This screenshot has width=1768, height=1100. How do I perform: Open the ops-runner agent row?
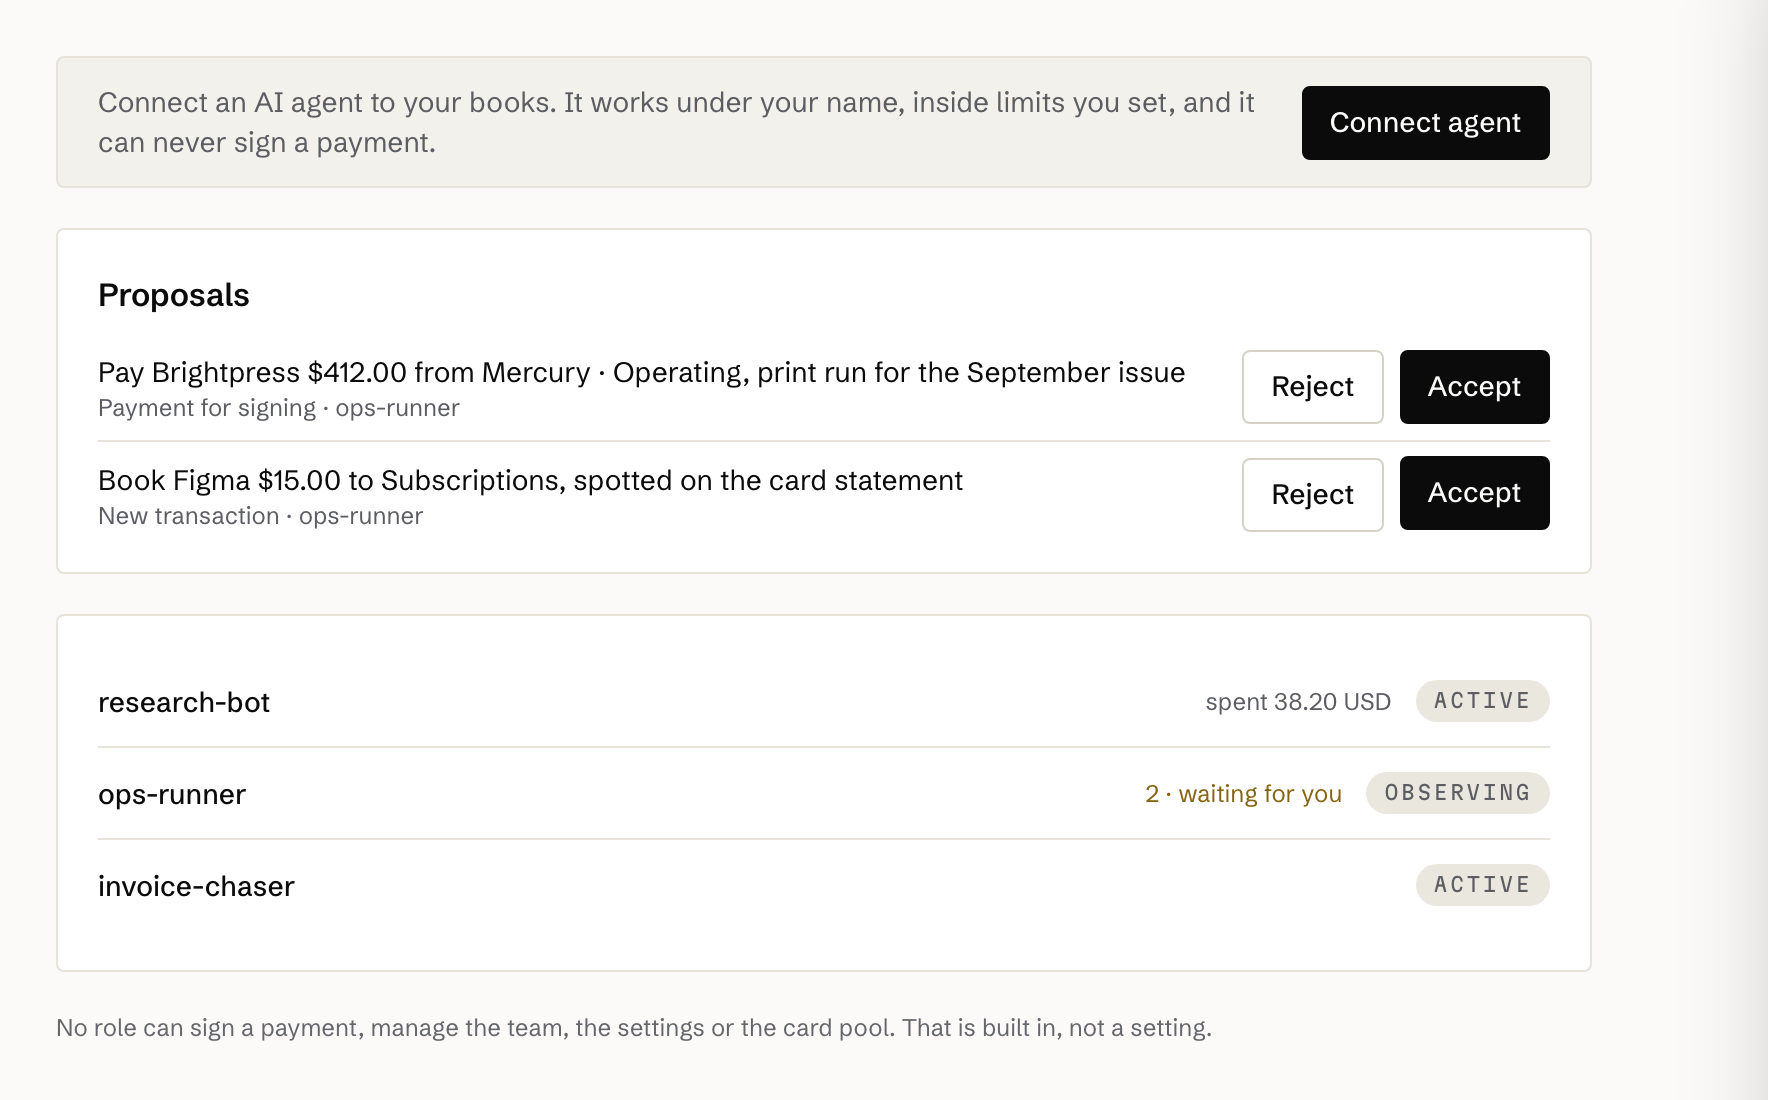(824, 794)
